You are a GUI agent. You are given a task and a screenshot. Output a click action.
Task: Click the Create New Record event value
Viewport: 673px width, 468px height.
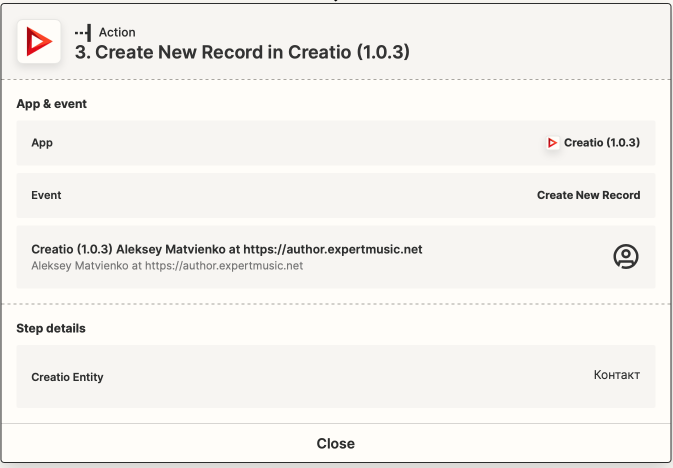click(588, 195)
